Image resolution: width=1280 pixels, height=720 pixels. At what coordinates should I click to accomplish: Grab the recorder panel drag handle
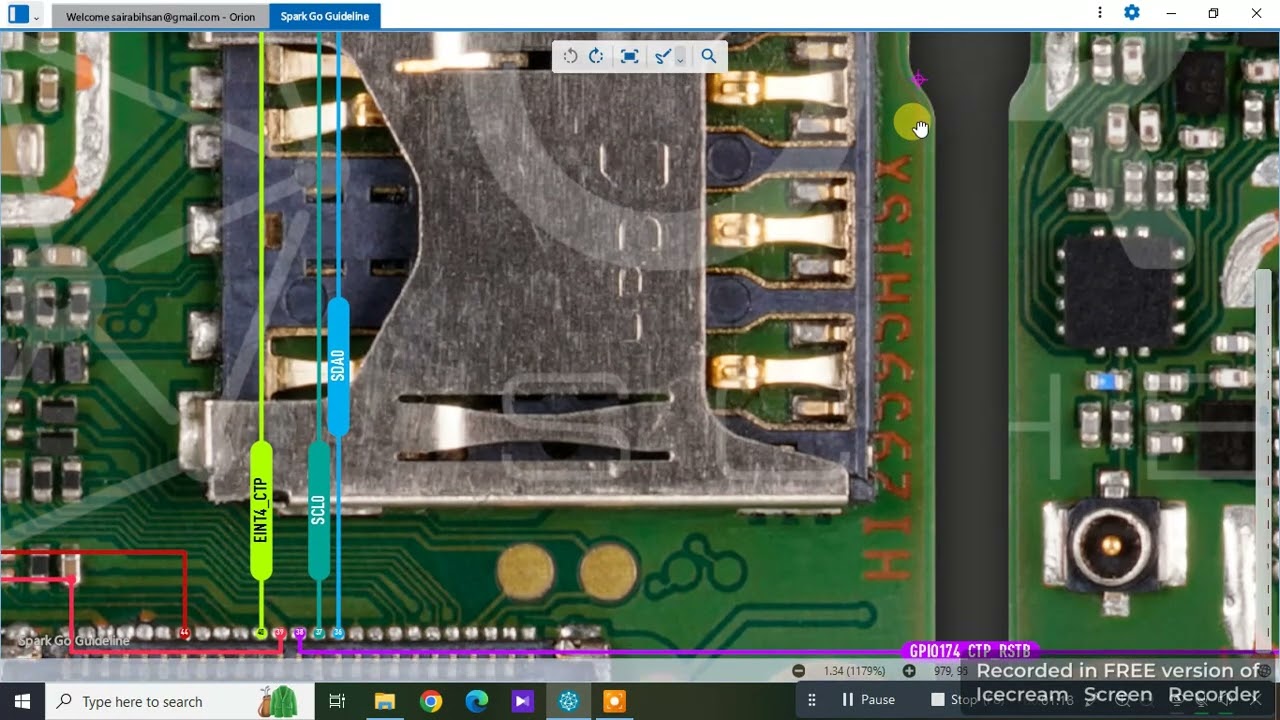click(x=812, y=700)
